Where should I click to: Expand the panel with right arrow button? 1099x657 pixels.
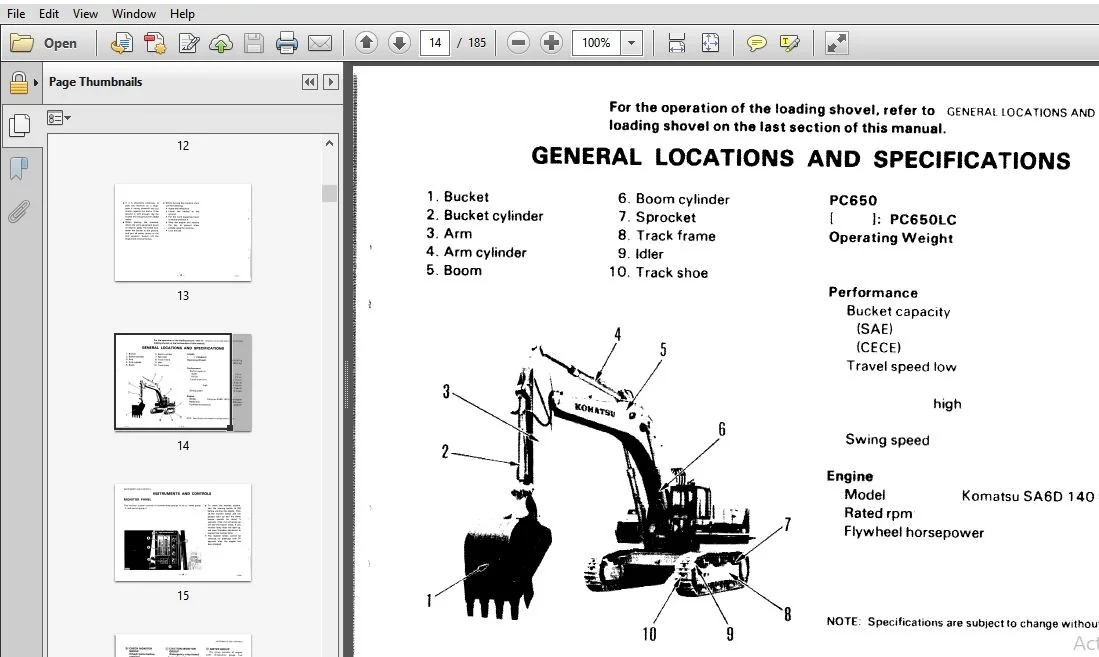331,82
